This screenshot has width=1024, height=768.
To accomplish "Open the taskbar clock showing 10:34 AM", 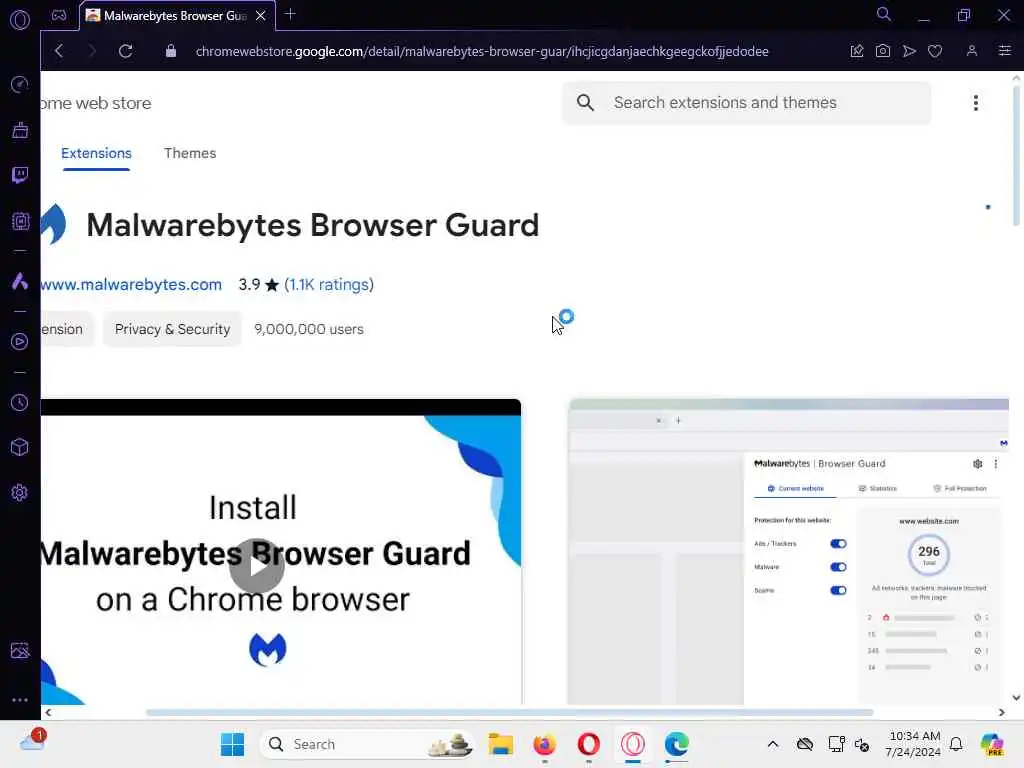I will pos(914,744).
